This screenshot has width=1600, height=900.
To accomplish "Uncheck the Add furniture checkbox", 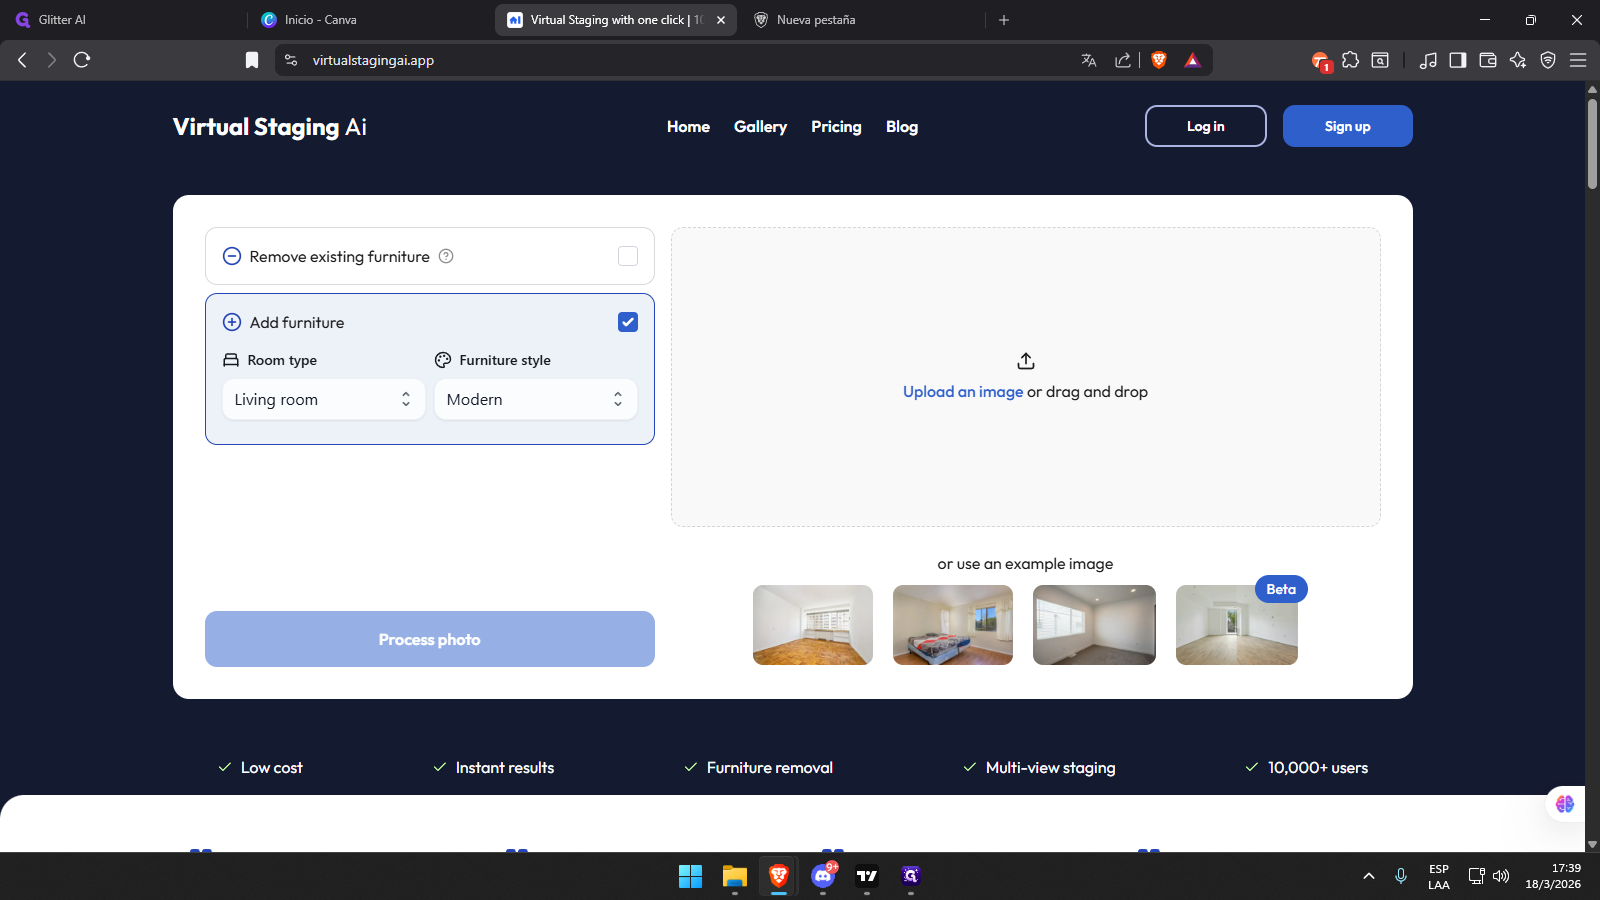I will click(x=628, y=322).
